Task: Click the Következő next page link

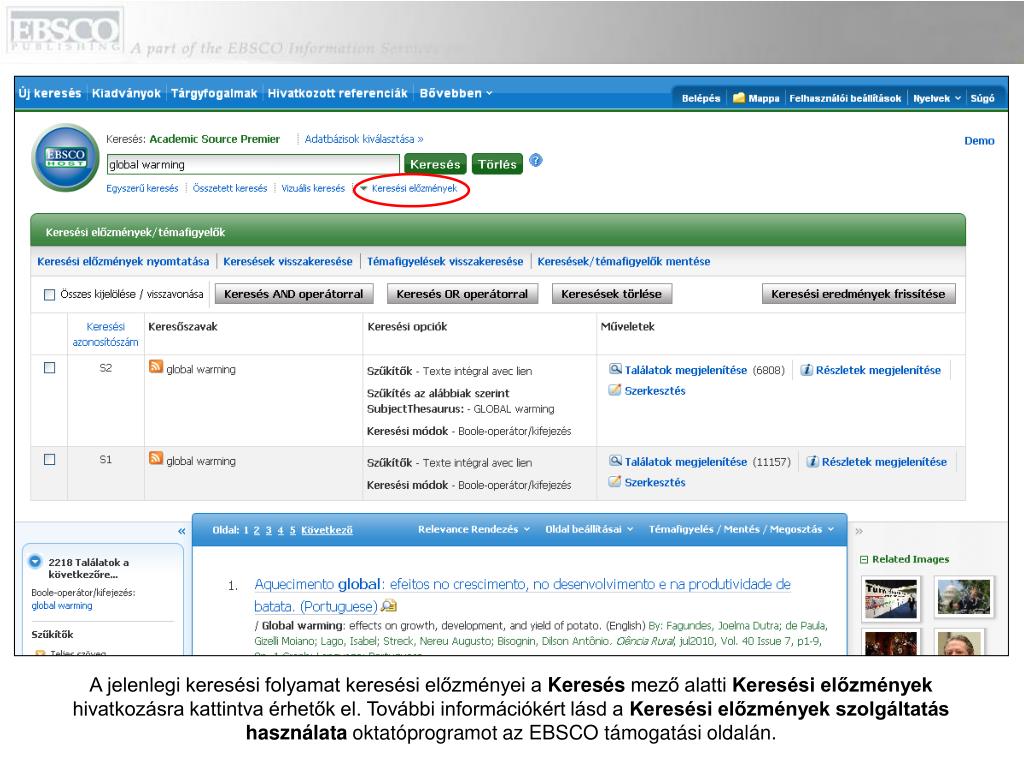Action: click(x=327, y=530)
